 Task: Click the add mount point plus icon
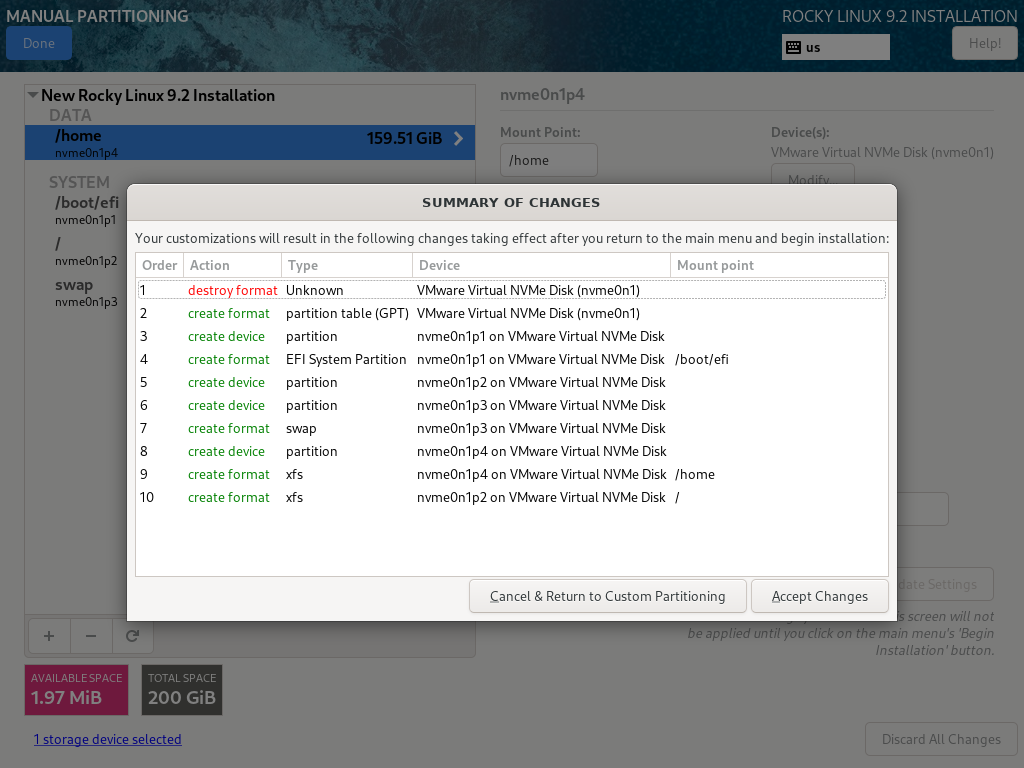49,636
